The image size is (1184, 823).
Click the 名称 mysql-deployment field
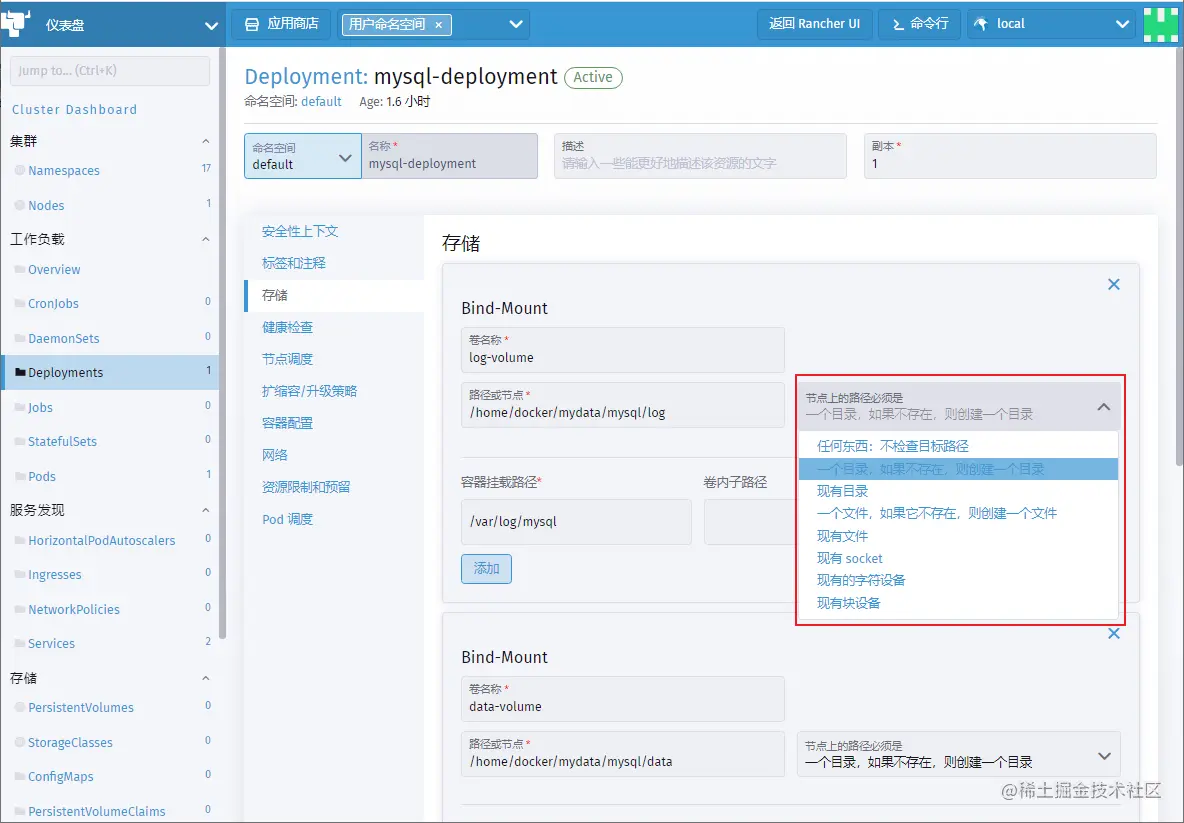click(x=450, y=156)
